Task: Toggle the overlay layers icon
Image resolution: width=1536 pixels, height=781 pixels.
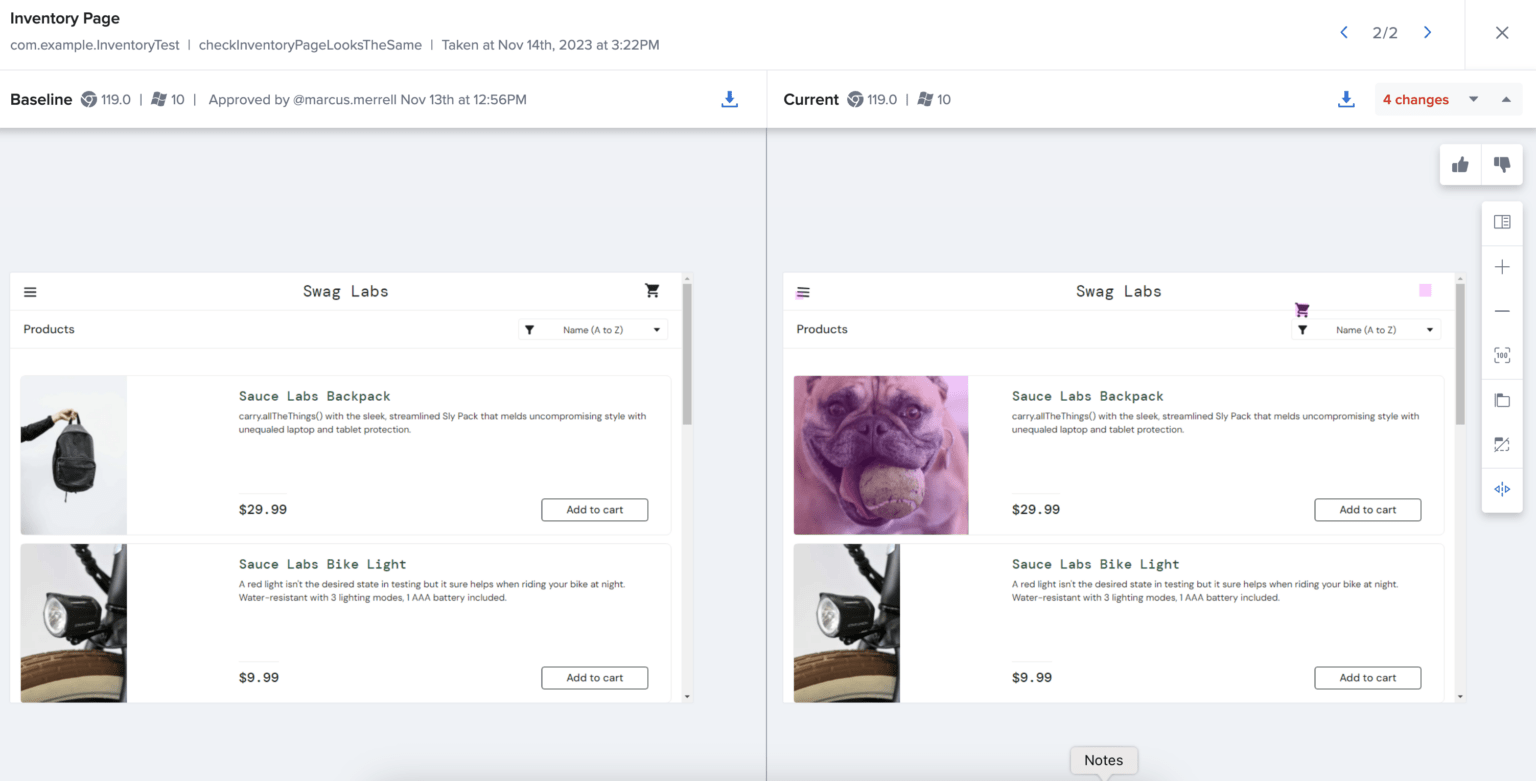Action: (x=1501, y=400)
